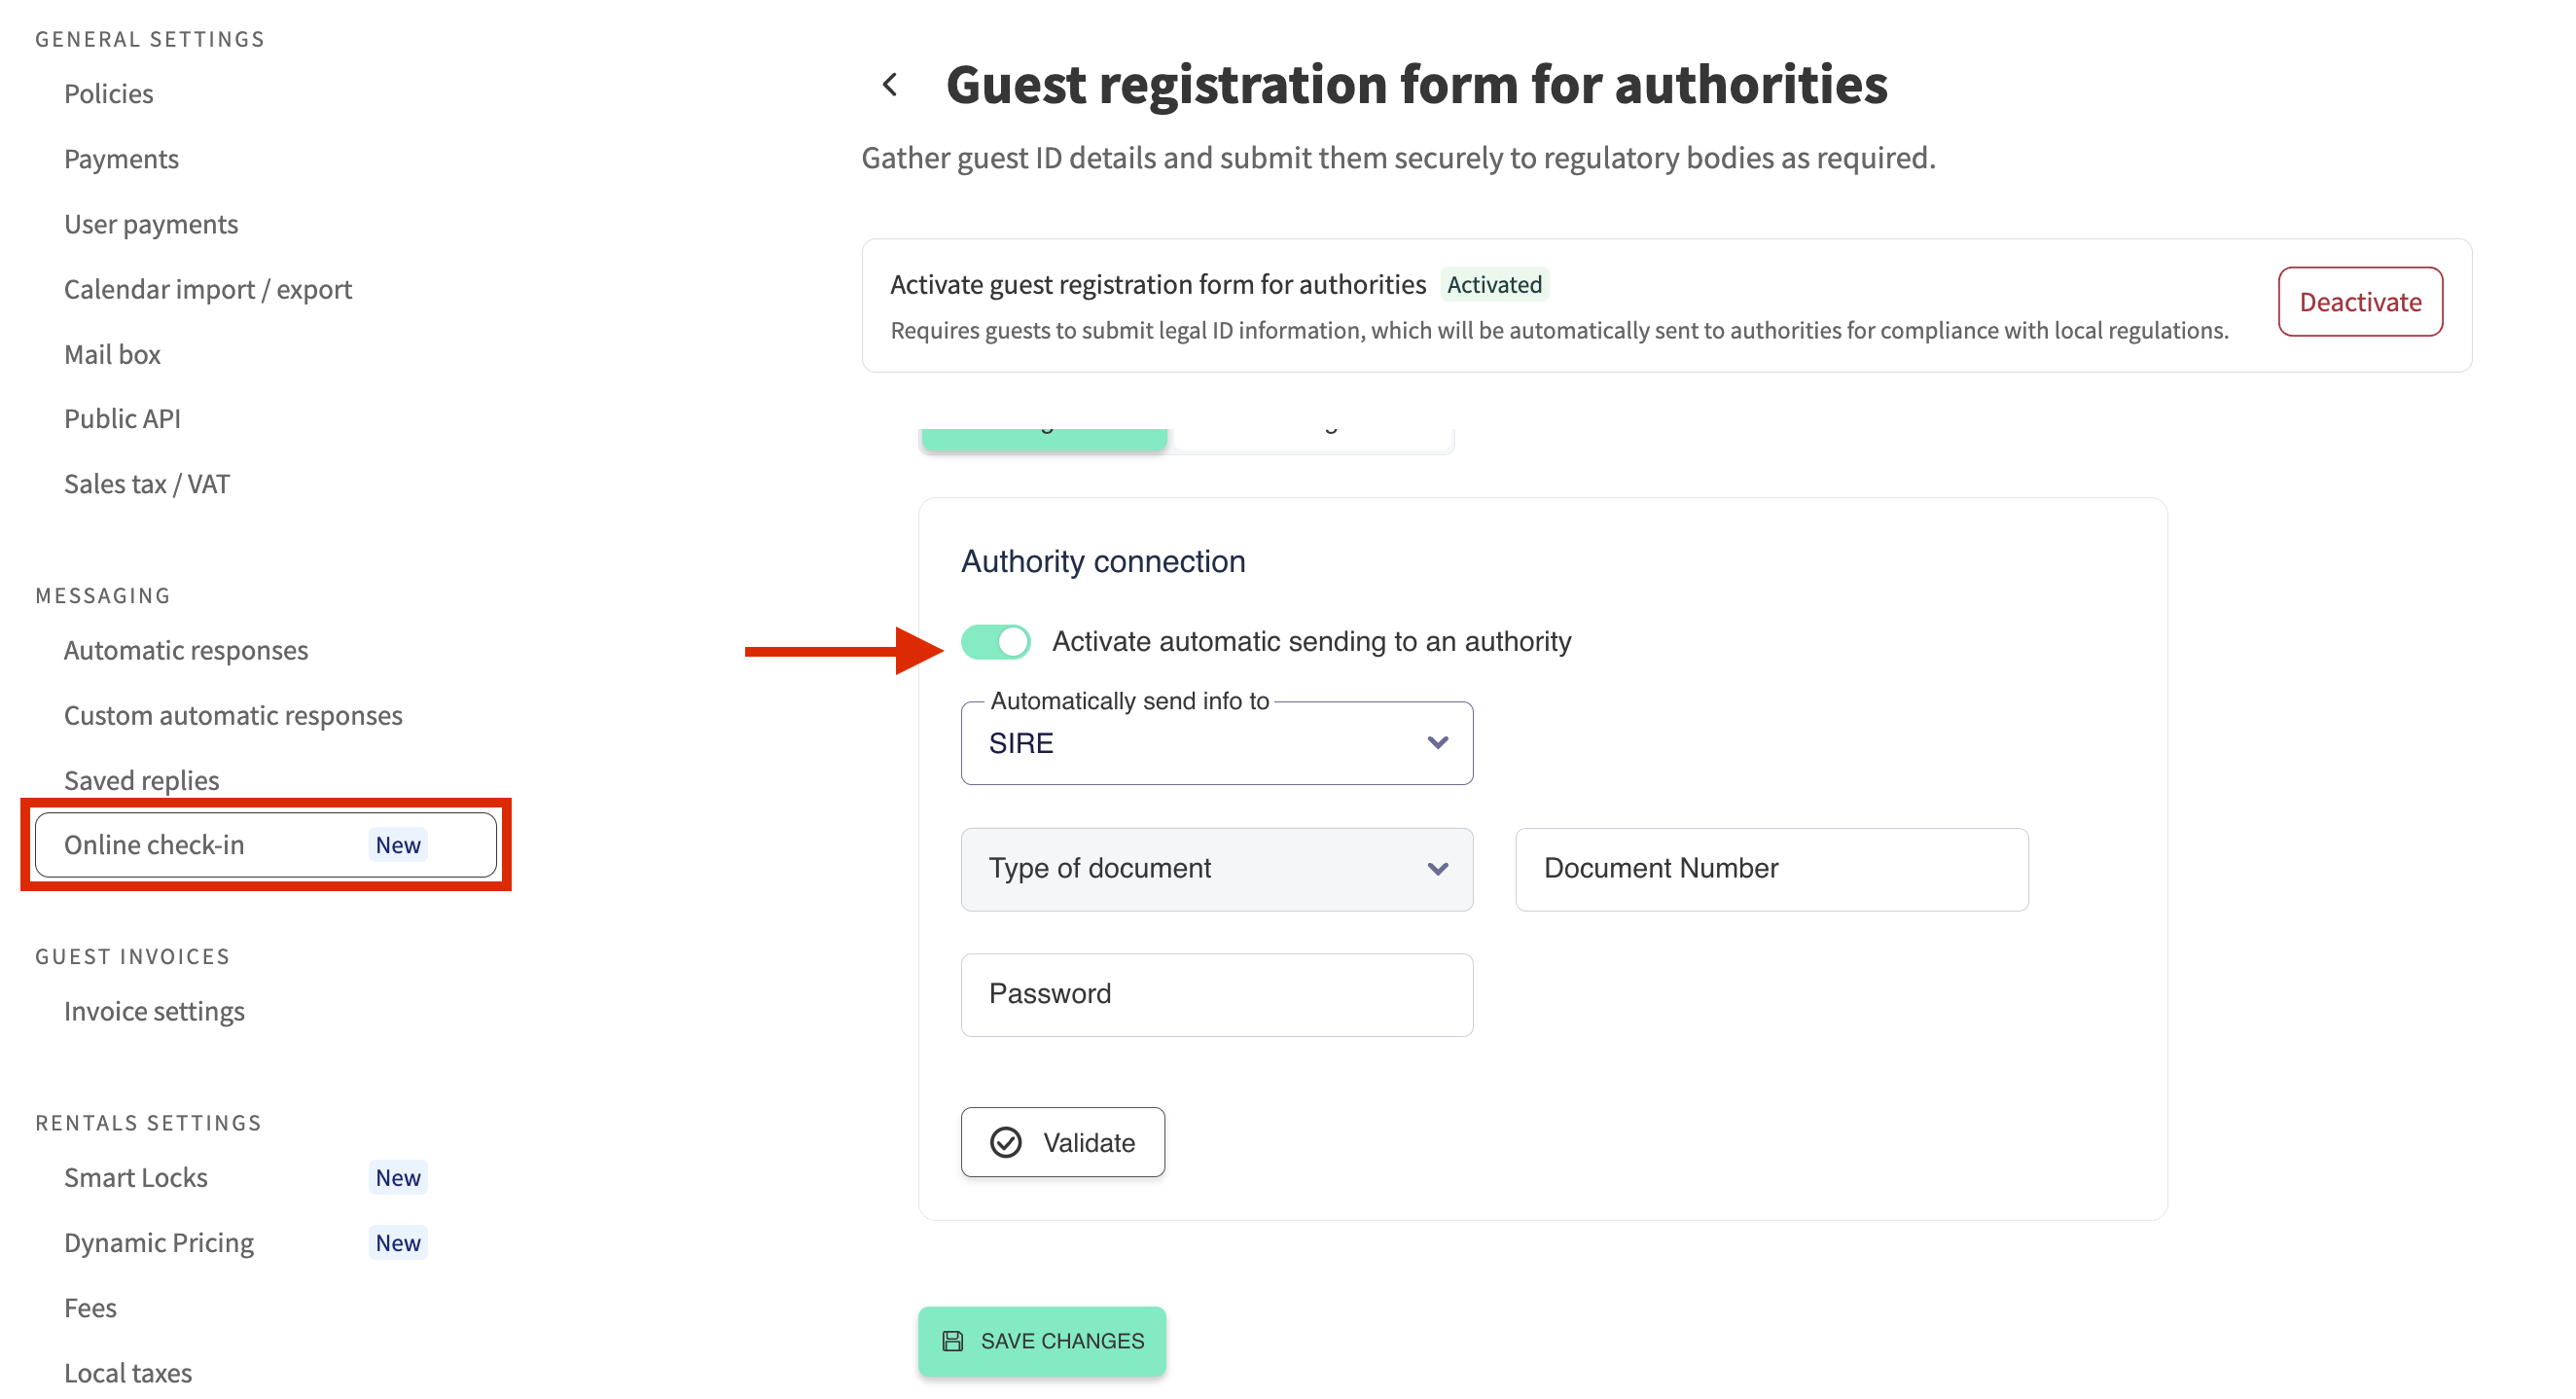Screen dimensions: 2576x1399
Task: Click the back arrow beside page title
Action: click(x=890, y=85)
